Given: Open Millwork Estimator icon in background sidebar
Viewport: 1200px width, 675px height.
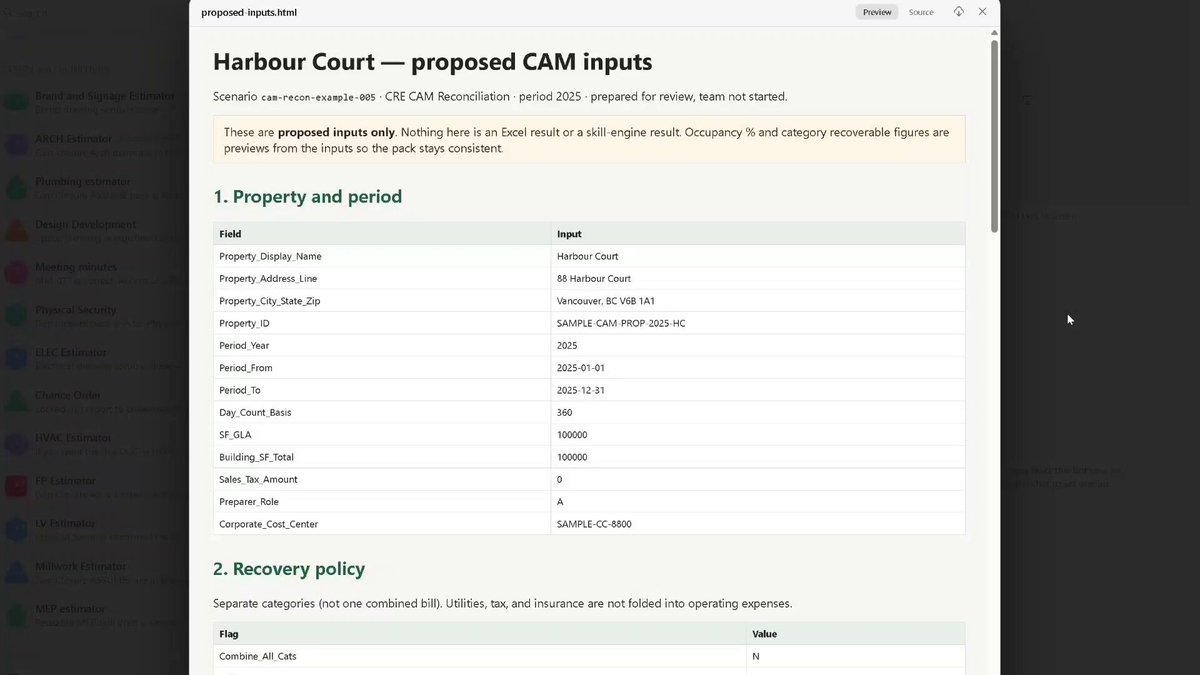Looking at the screenshot, I should point(16,572).
